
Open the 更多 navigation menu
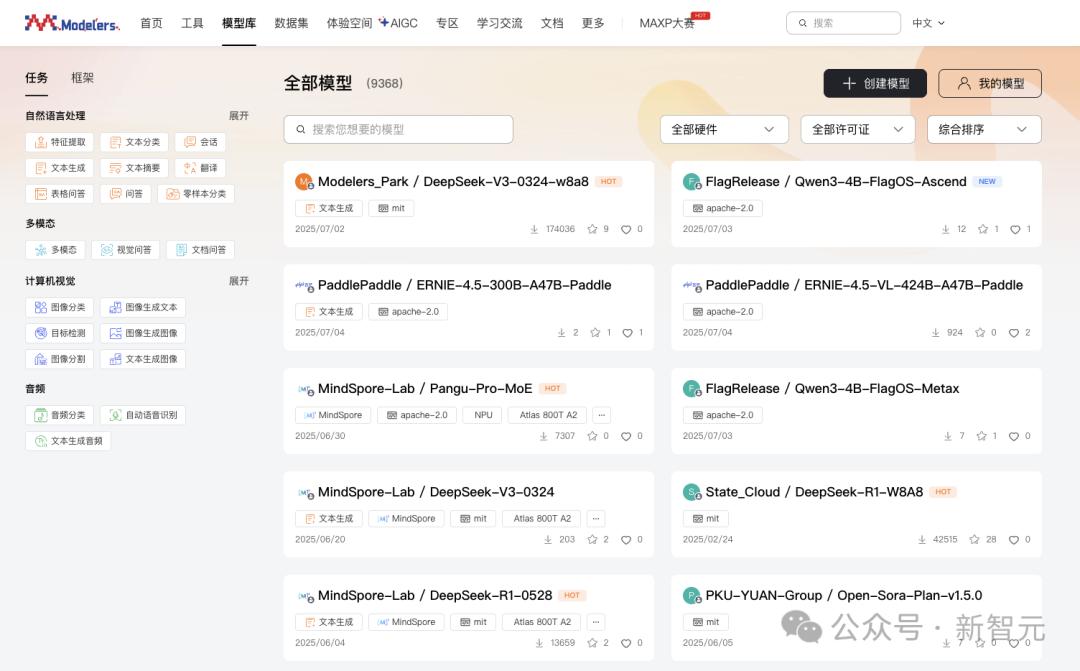[592, 23]
